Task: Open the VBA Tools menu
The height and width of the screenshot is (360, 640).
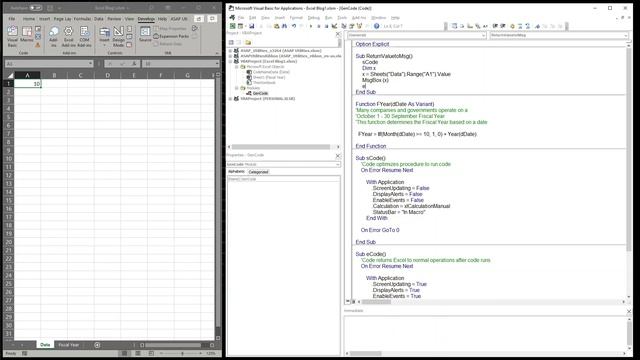Action: tap(342, 18)
